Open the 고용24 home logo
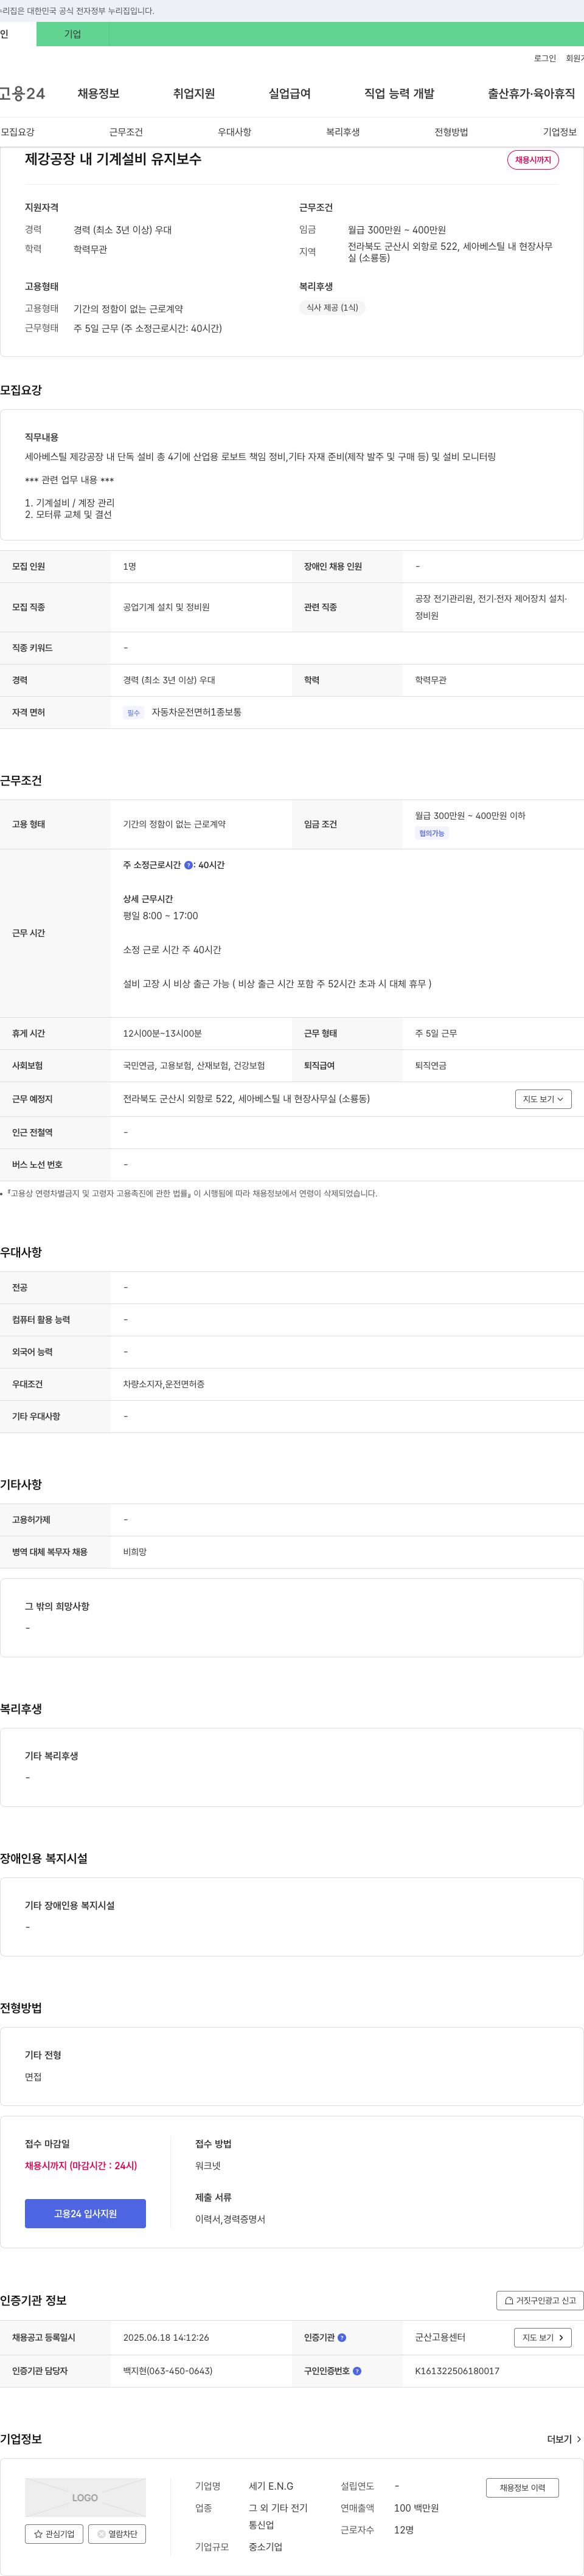 [22, 93]
